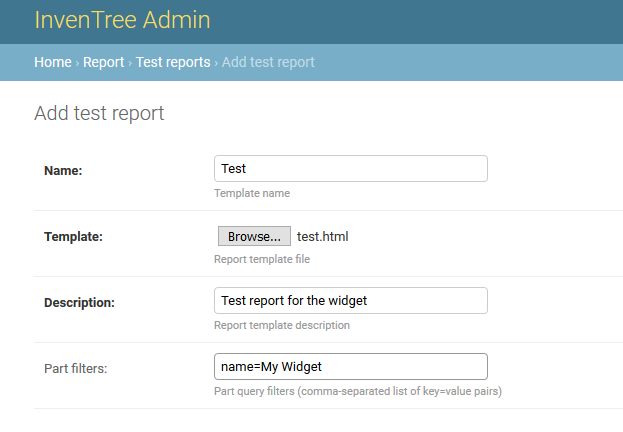Click the 'Add test report' breadcrumb text
Viewport: 623px width, 432px height.
tap(268, 62)
